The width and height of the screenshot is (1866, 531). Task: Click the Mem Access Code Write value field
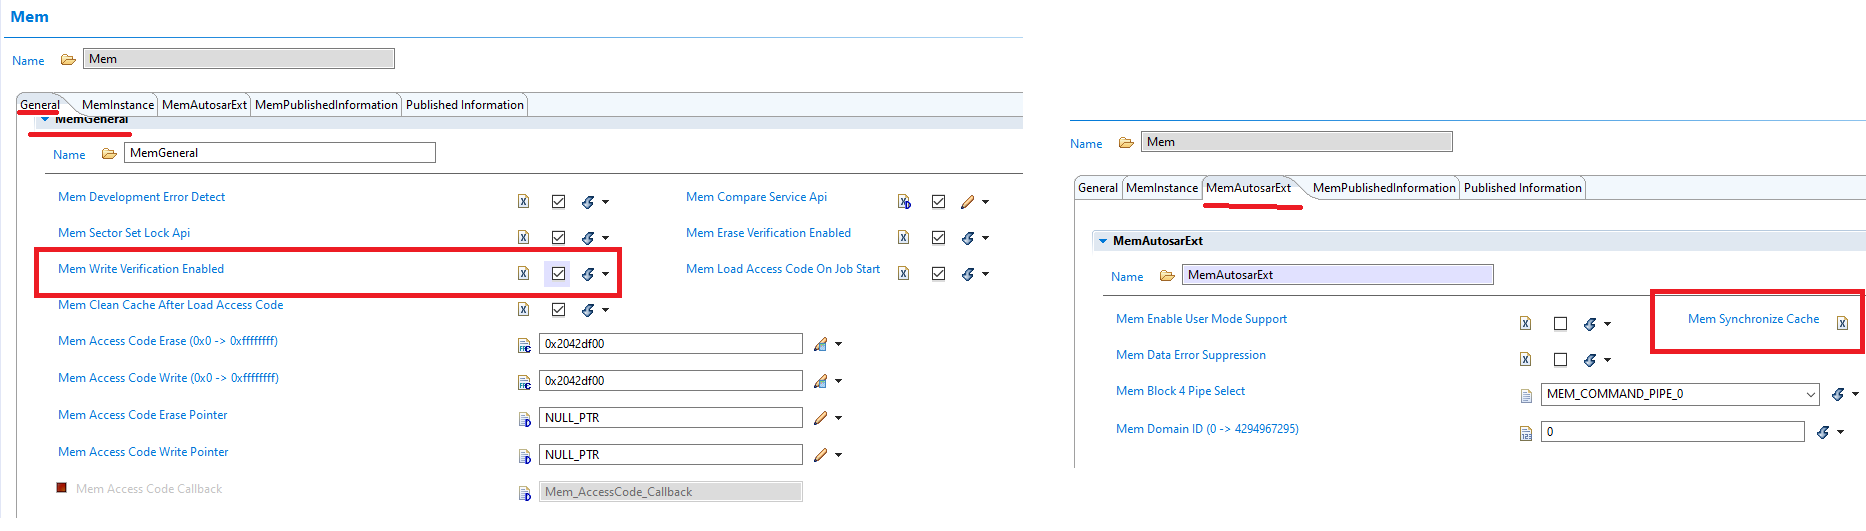pyautogui.click(x=670, y=381)
